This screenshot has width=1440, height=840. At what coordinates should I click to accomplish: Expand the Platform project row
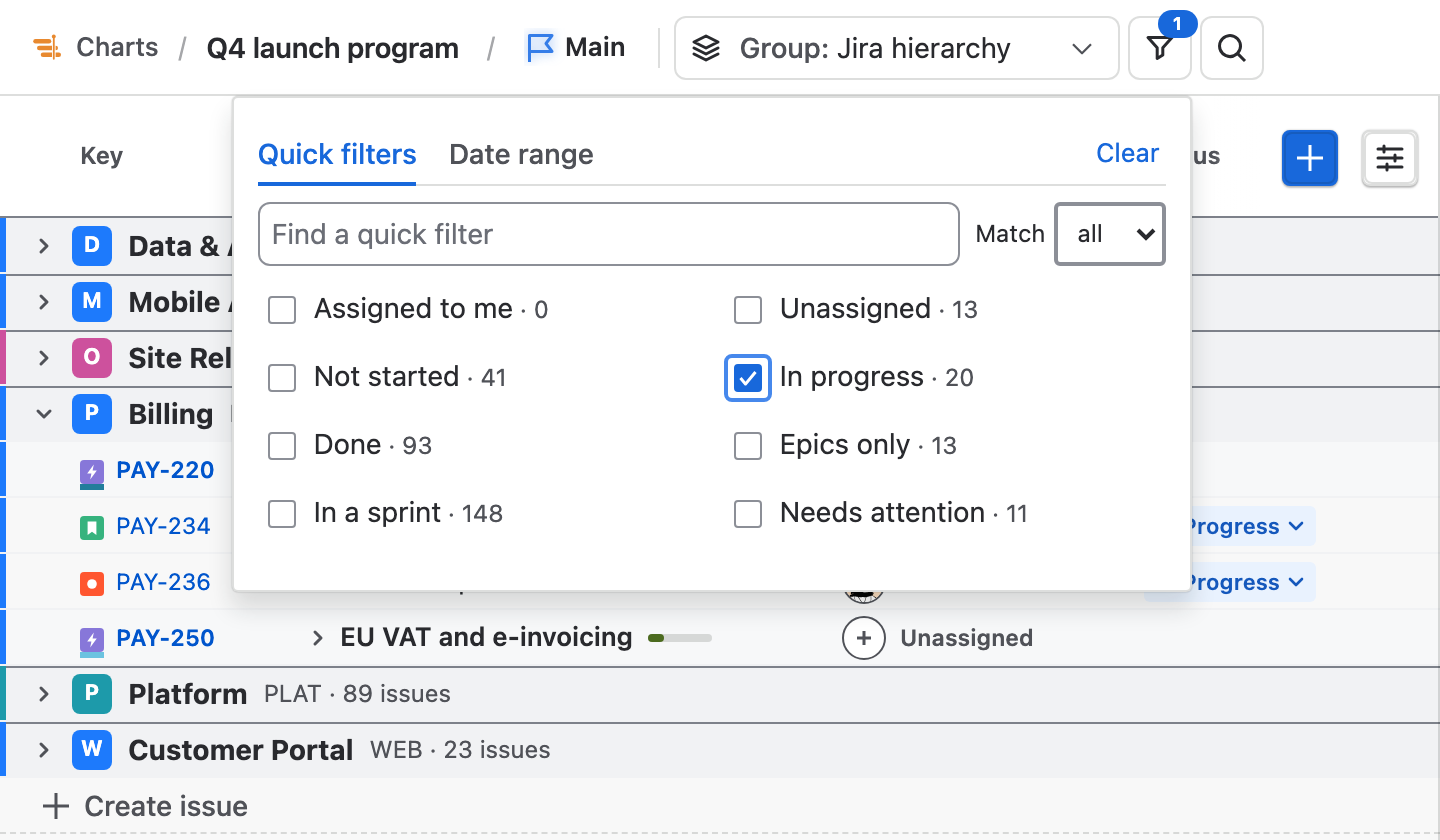tap(43, 694)
